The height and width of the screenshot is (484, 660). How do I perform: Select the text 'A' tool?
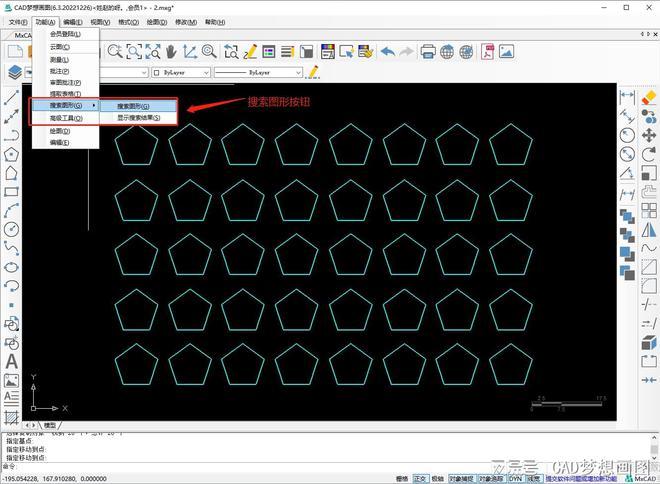11,362
